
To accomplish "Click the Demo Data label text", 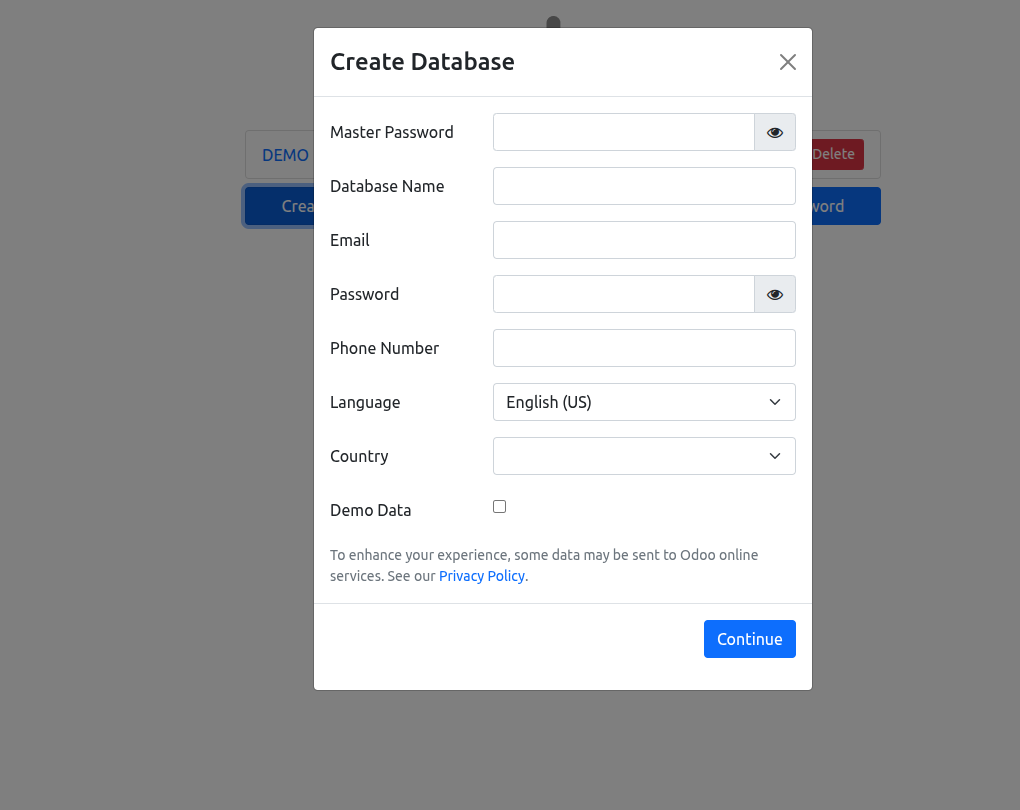I will click(x=370, y=510).
